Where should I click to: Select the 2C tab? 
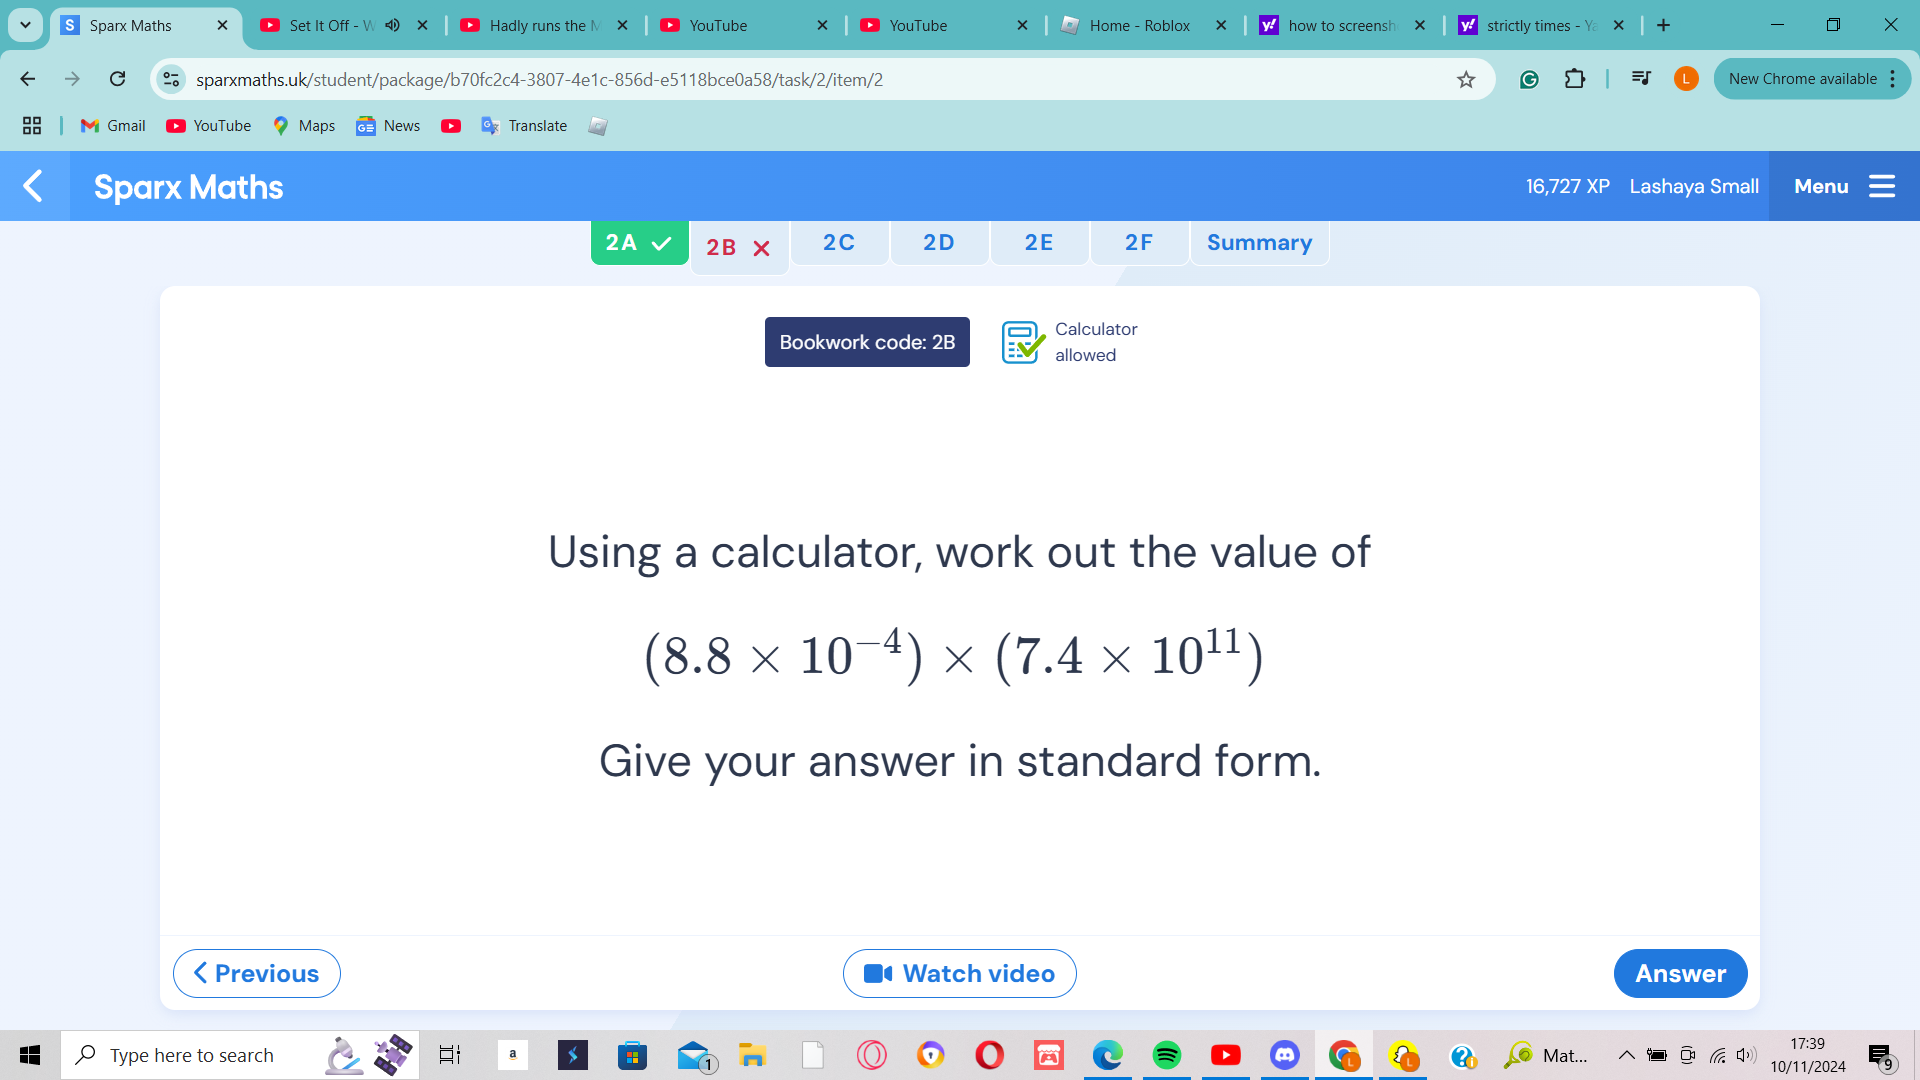tap(839, 241)
